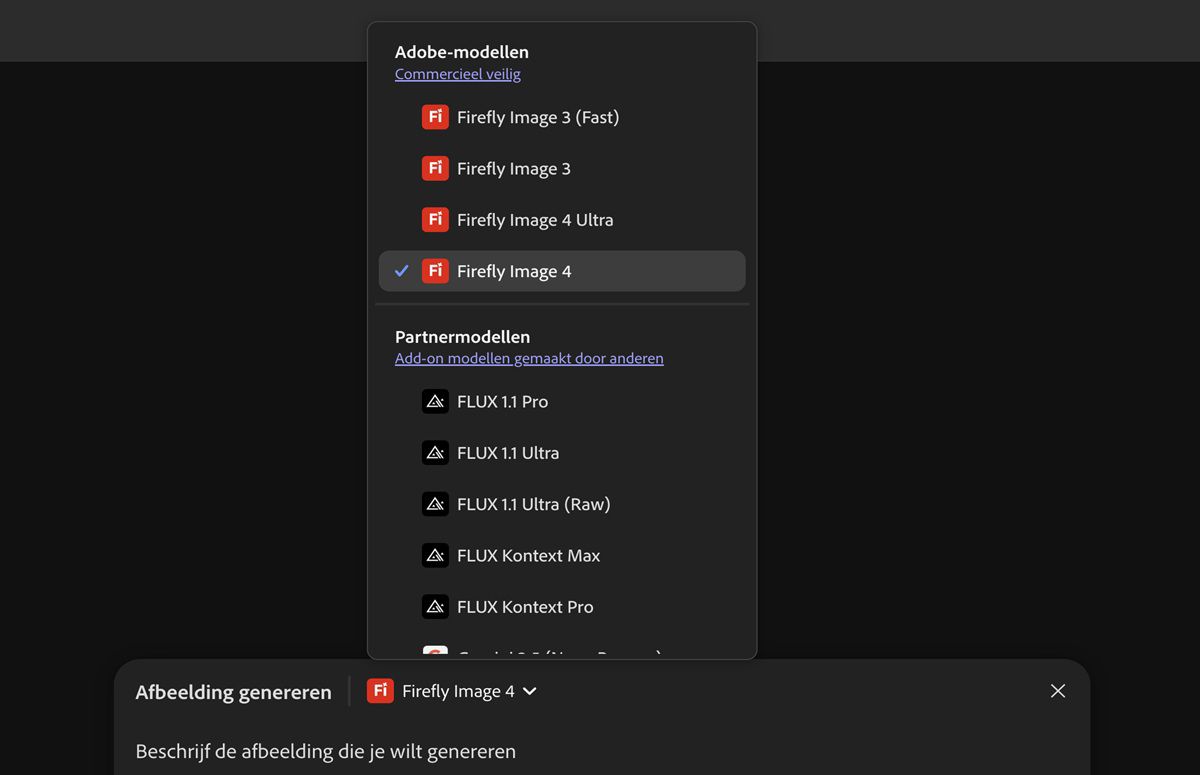Click the FLUX 1.1 Ultra model icon
Image resolution: width=1200 pixels, height=775 pixels.
pos(435,452)
